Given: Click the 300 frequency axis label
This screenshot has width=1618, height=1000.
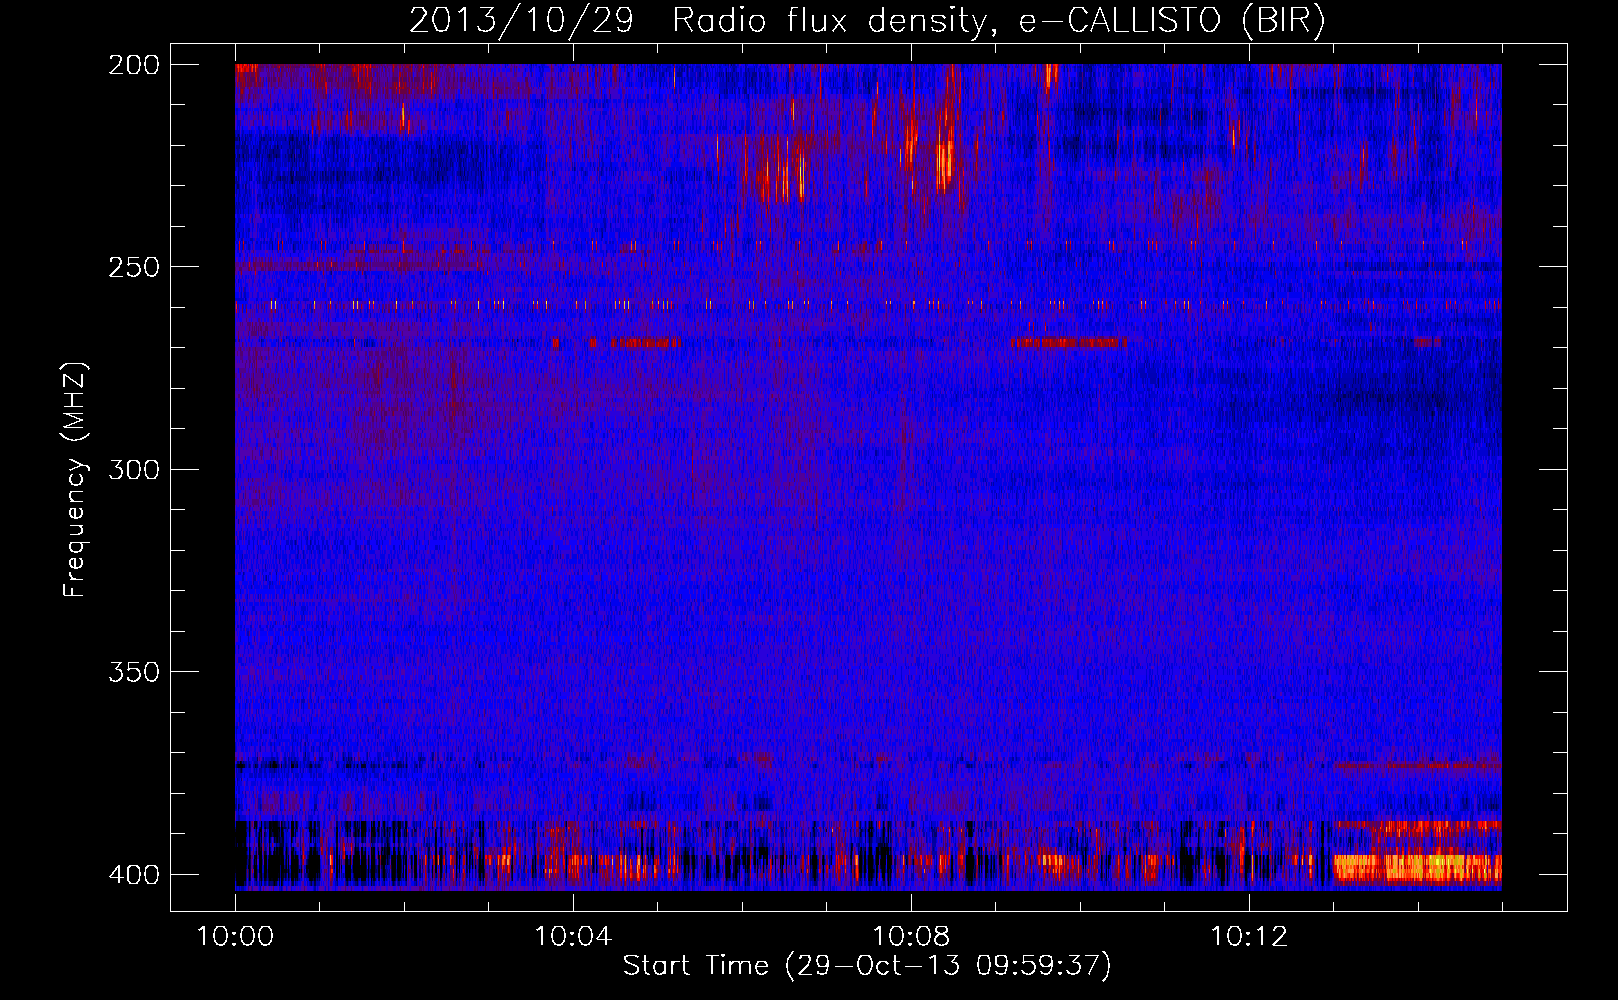Looking at the screenshot, I should (133, 469).
